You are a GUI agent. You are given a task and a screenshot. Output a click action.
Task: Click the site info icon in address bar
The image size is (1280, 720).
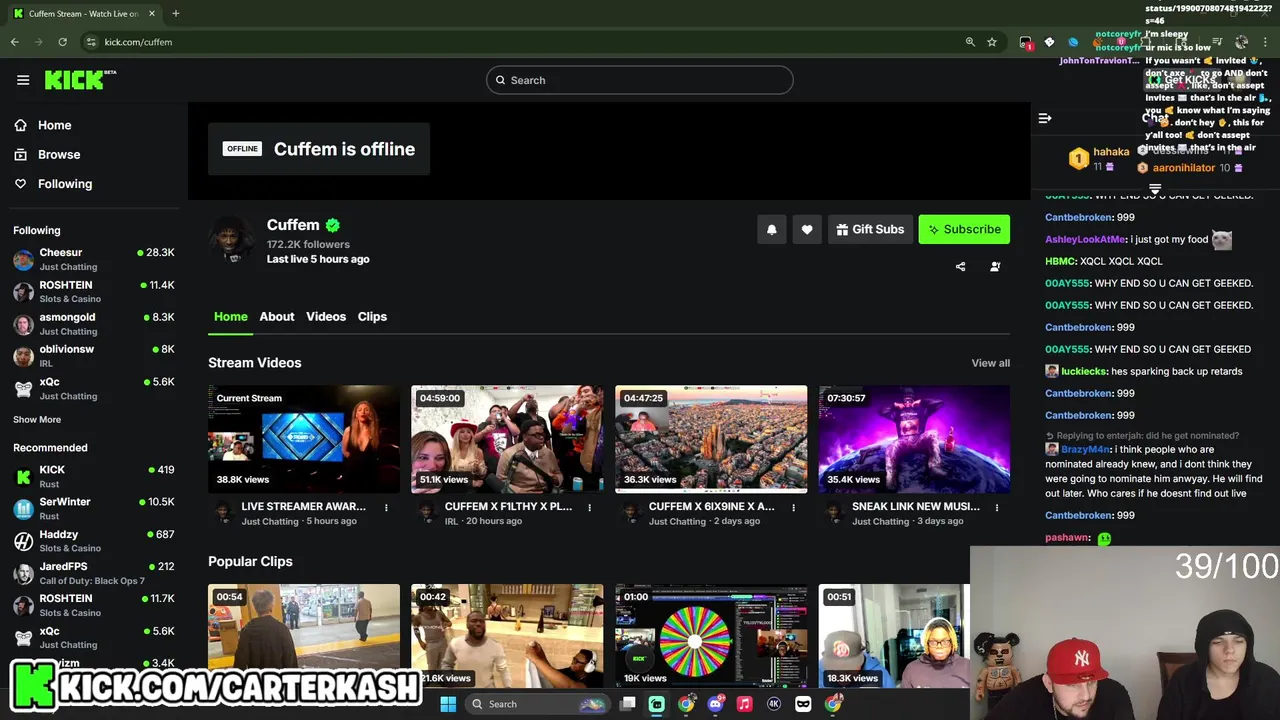91,42
